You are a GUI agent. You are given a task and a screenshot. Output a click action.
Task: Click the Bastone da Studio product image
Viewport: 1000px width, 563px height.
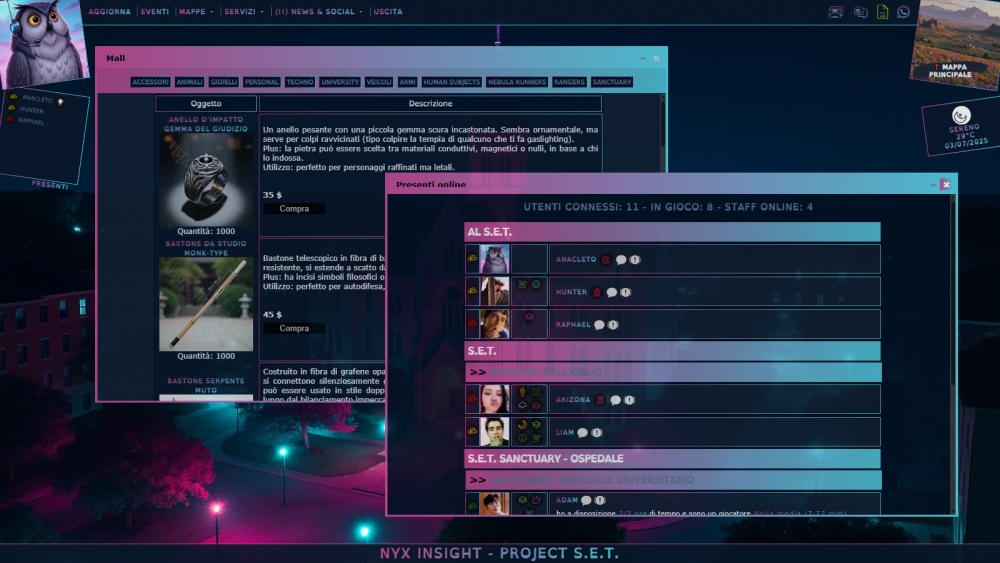click(x=206, y=304)
